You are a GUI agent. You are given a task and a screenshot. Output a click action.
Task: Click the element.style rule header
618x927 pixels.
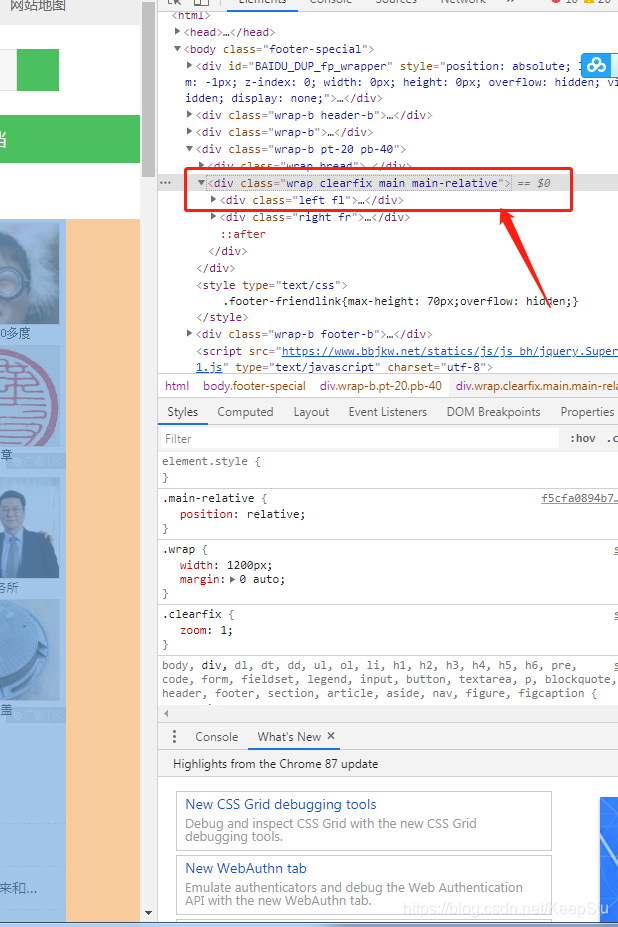click(211, 461)
